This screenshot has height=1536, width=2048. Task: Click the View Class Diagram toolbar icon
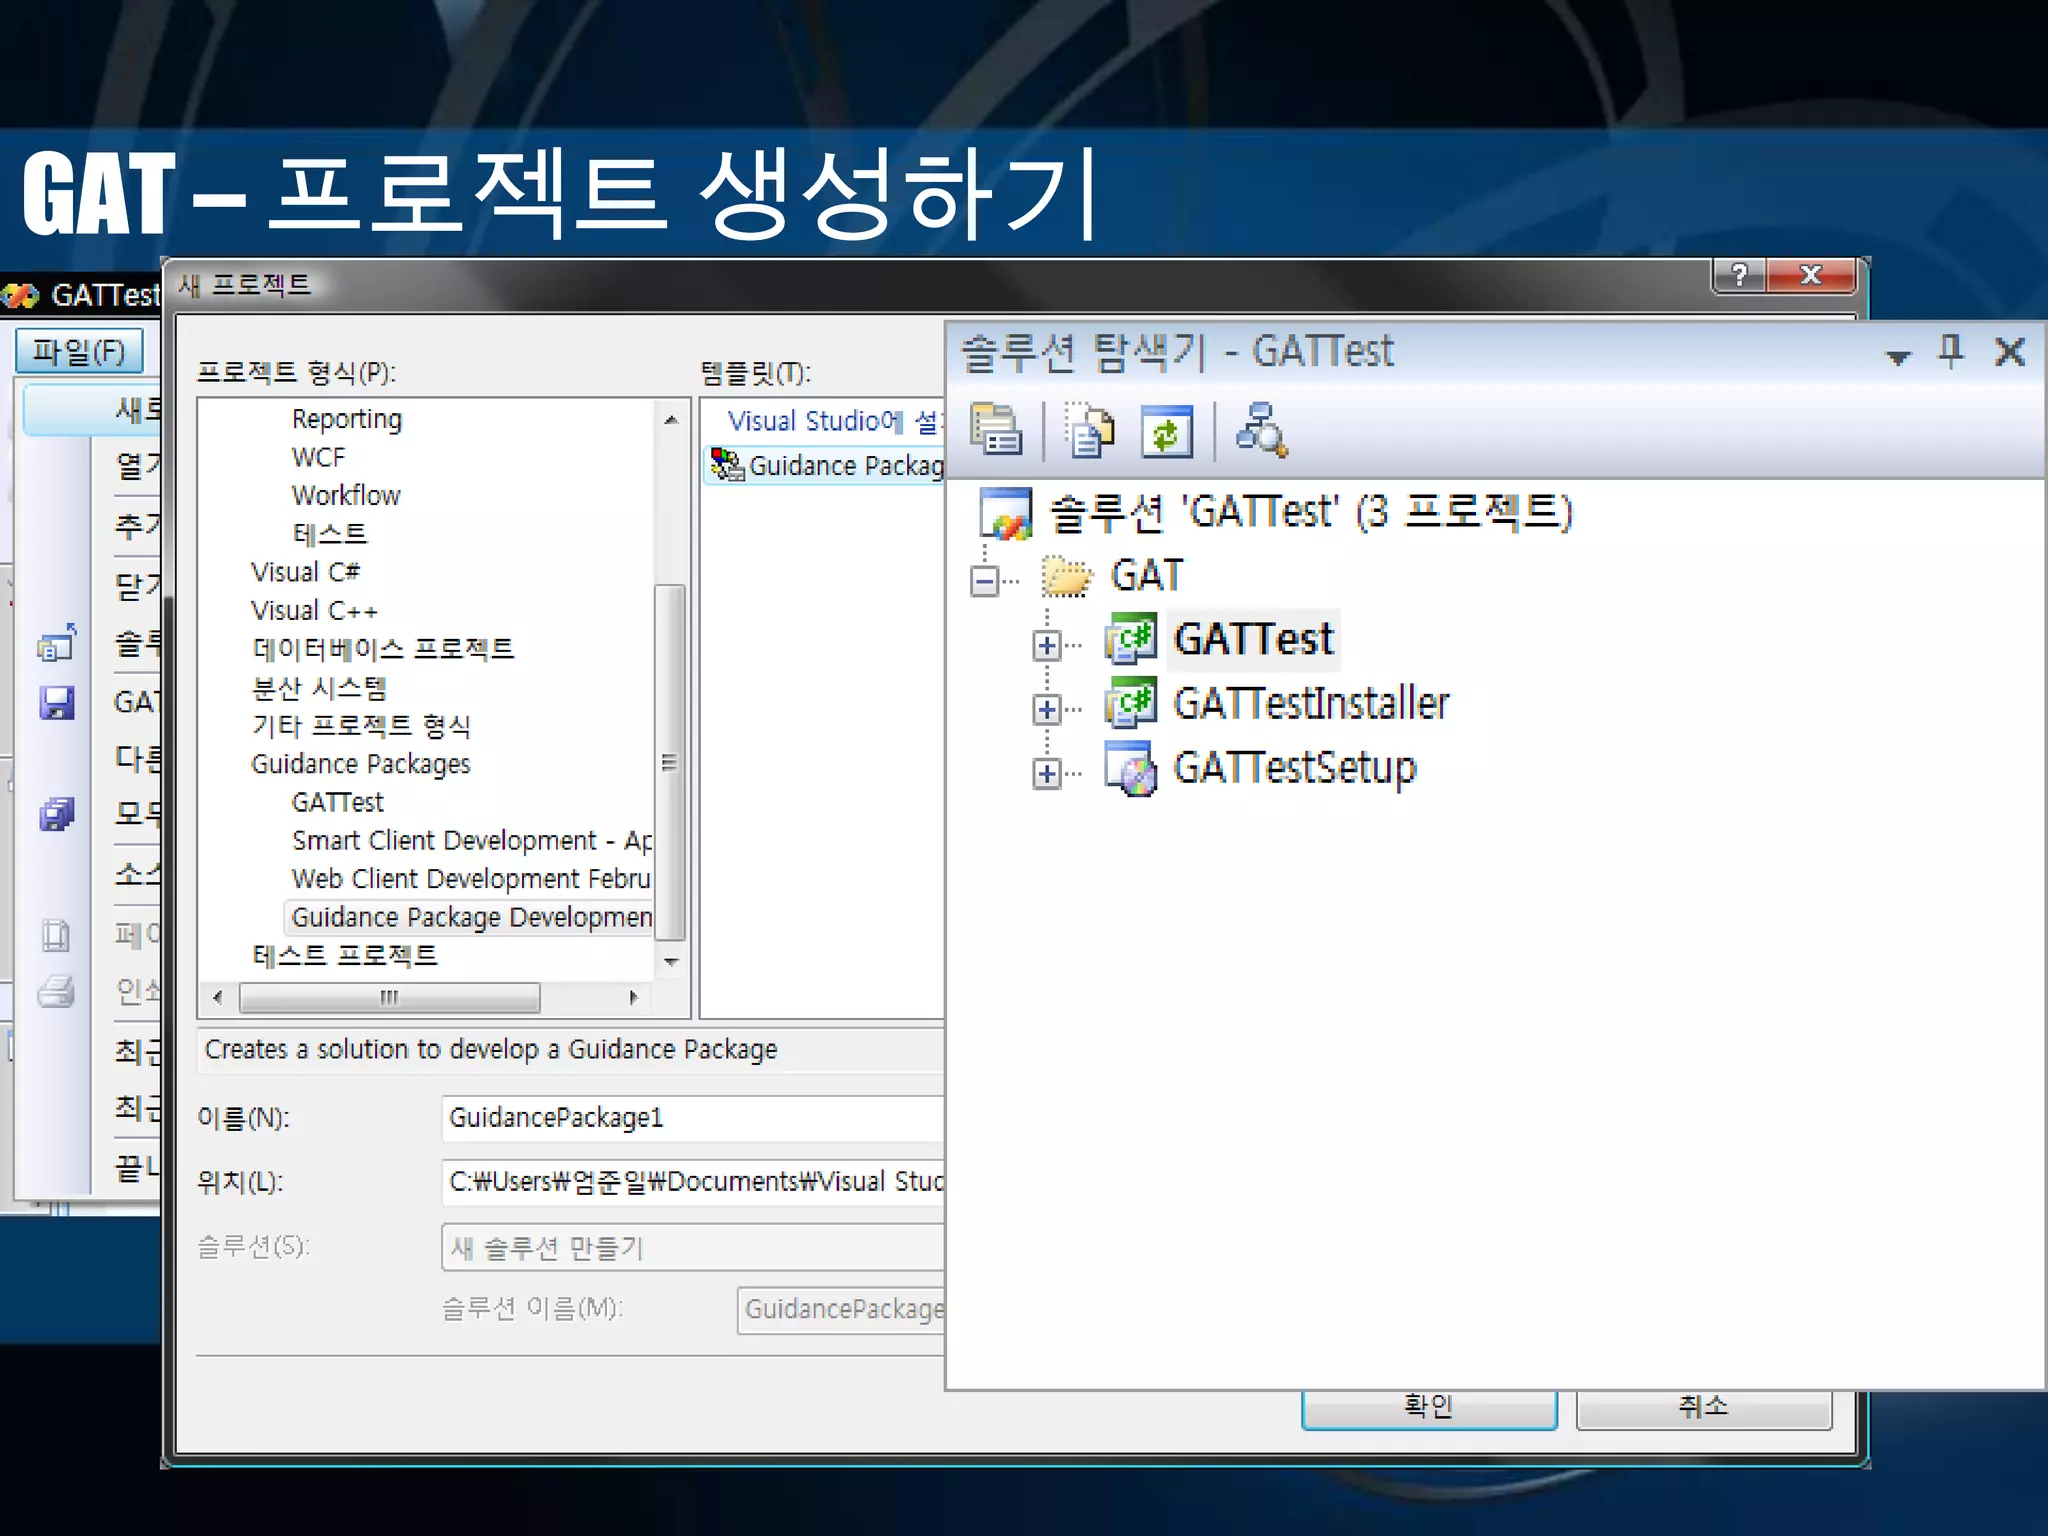[1261, 430]
